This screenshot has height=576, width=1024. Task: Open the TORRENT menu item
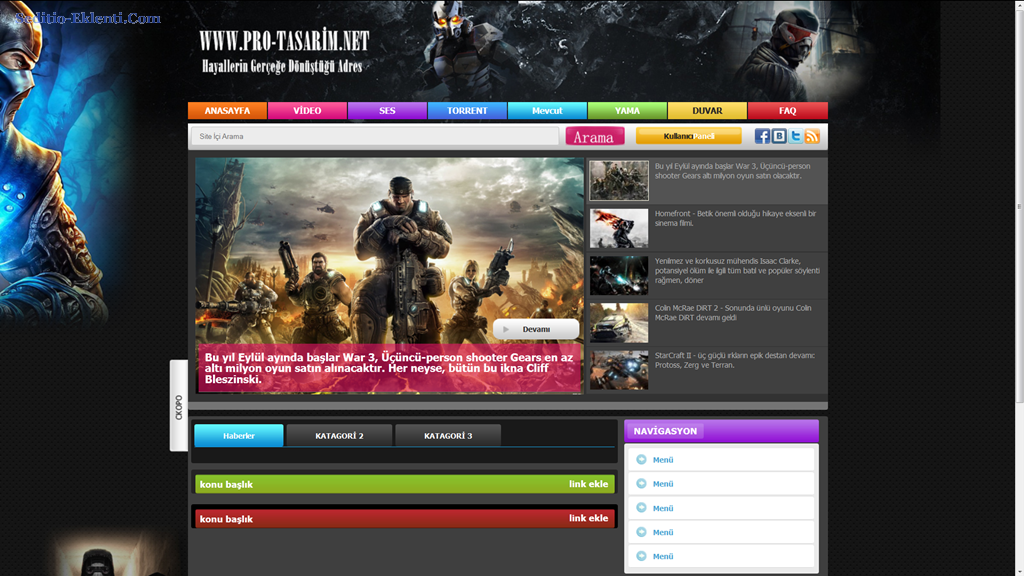click(467, 110)
